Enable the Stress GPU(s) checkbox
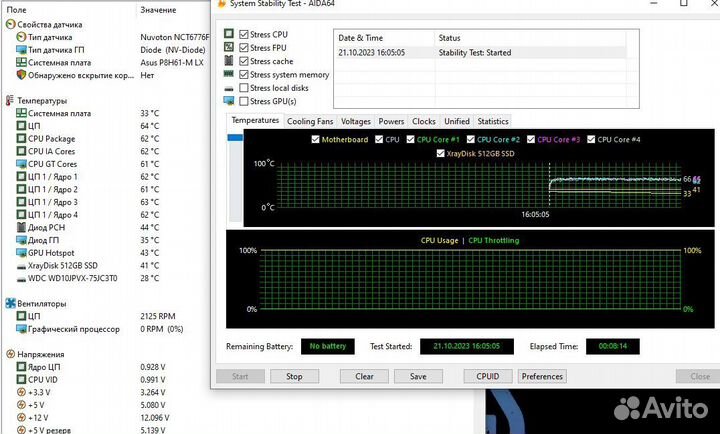The image size is (720, 434). tap(244, 101)
